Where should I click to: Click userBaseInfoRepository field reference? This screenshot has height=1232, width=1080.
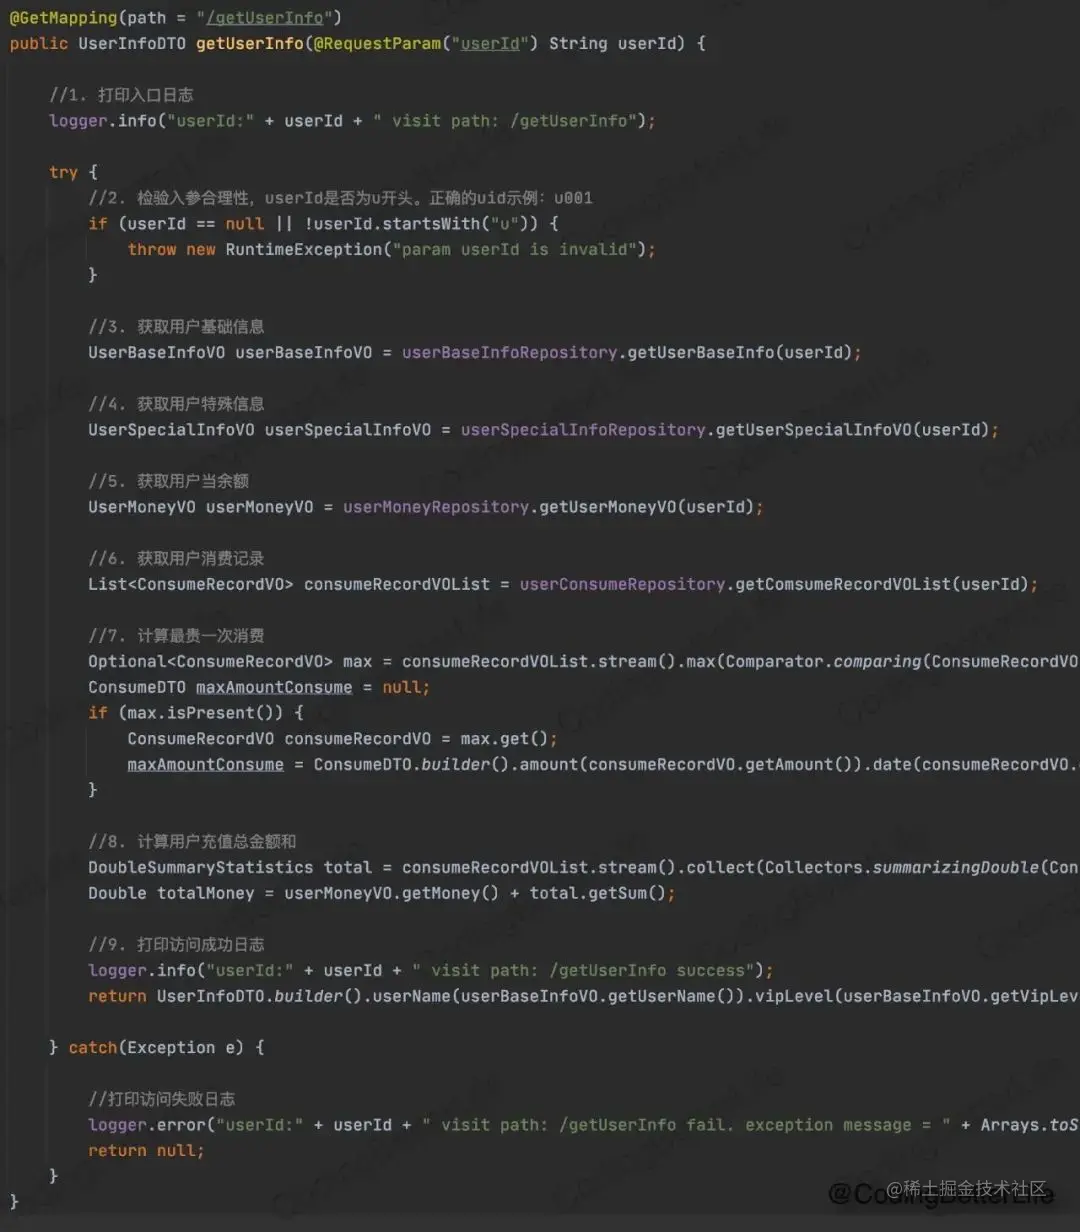[509, 352]
